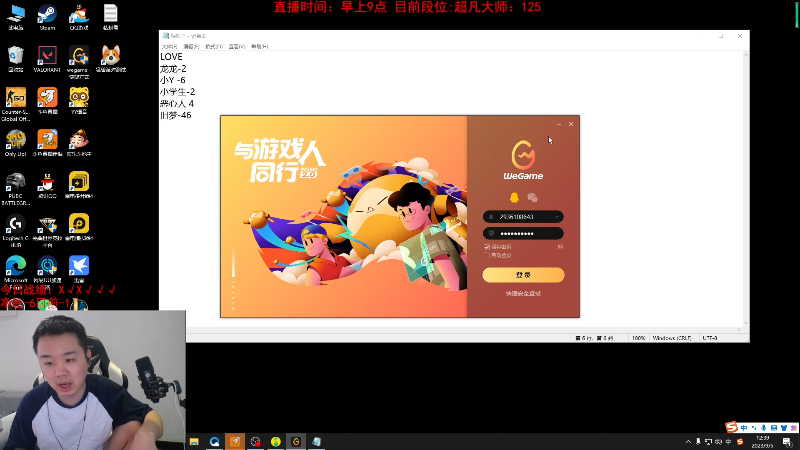Open the Microsoft Edge desktop shortcut
Screen dimensions: 800x450
(16, 269)
